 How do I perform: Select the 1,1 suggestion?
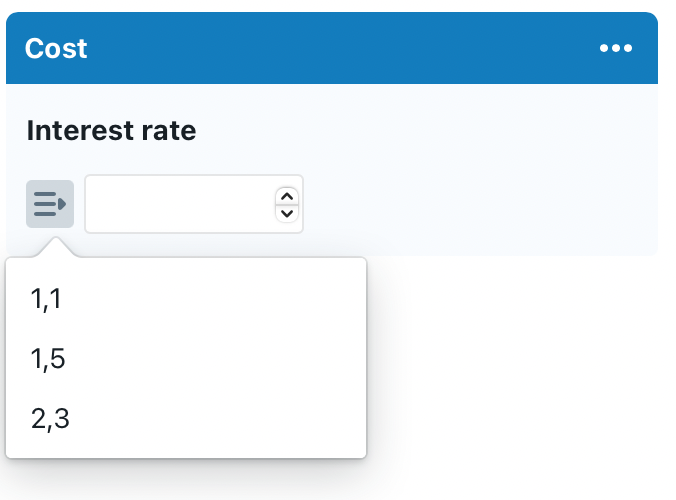(47, 299)
